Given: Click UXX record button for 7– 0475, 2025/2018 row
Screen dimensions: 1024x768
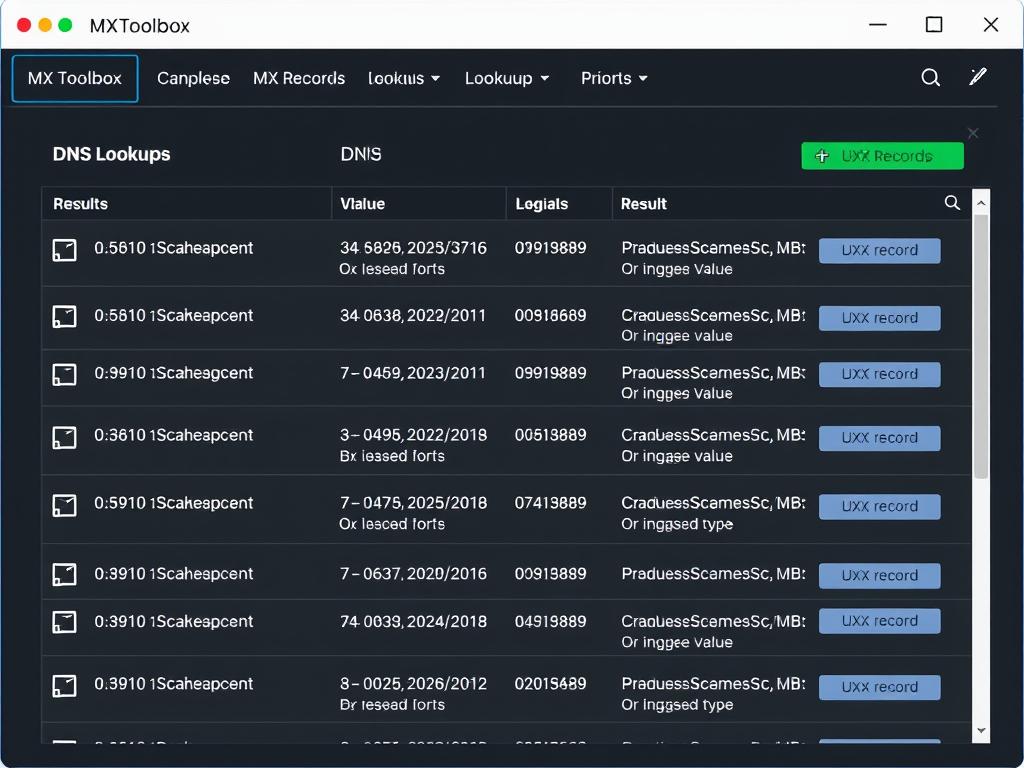Looking at the screenshot, I should click(880, 507).
